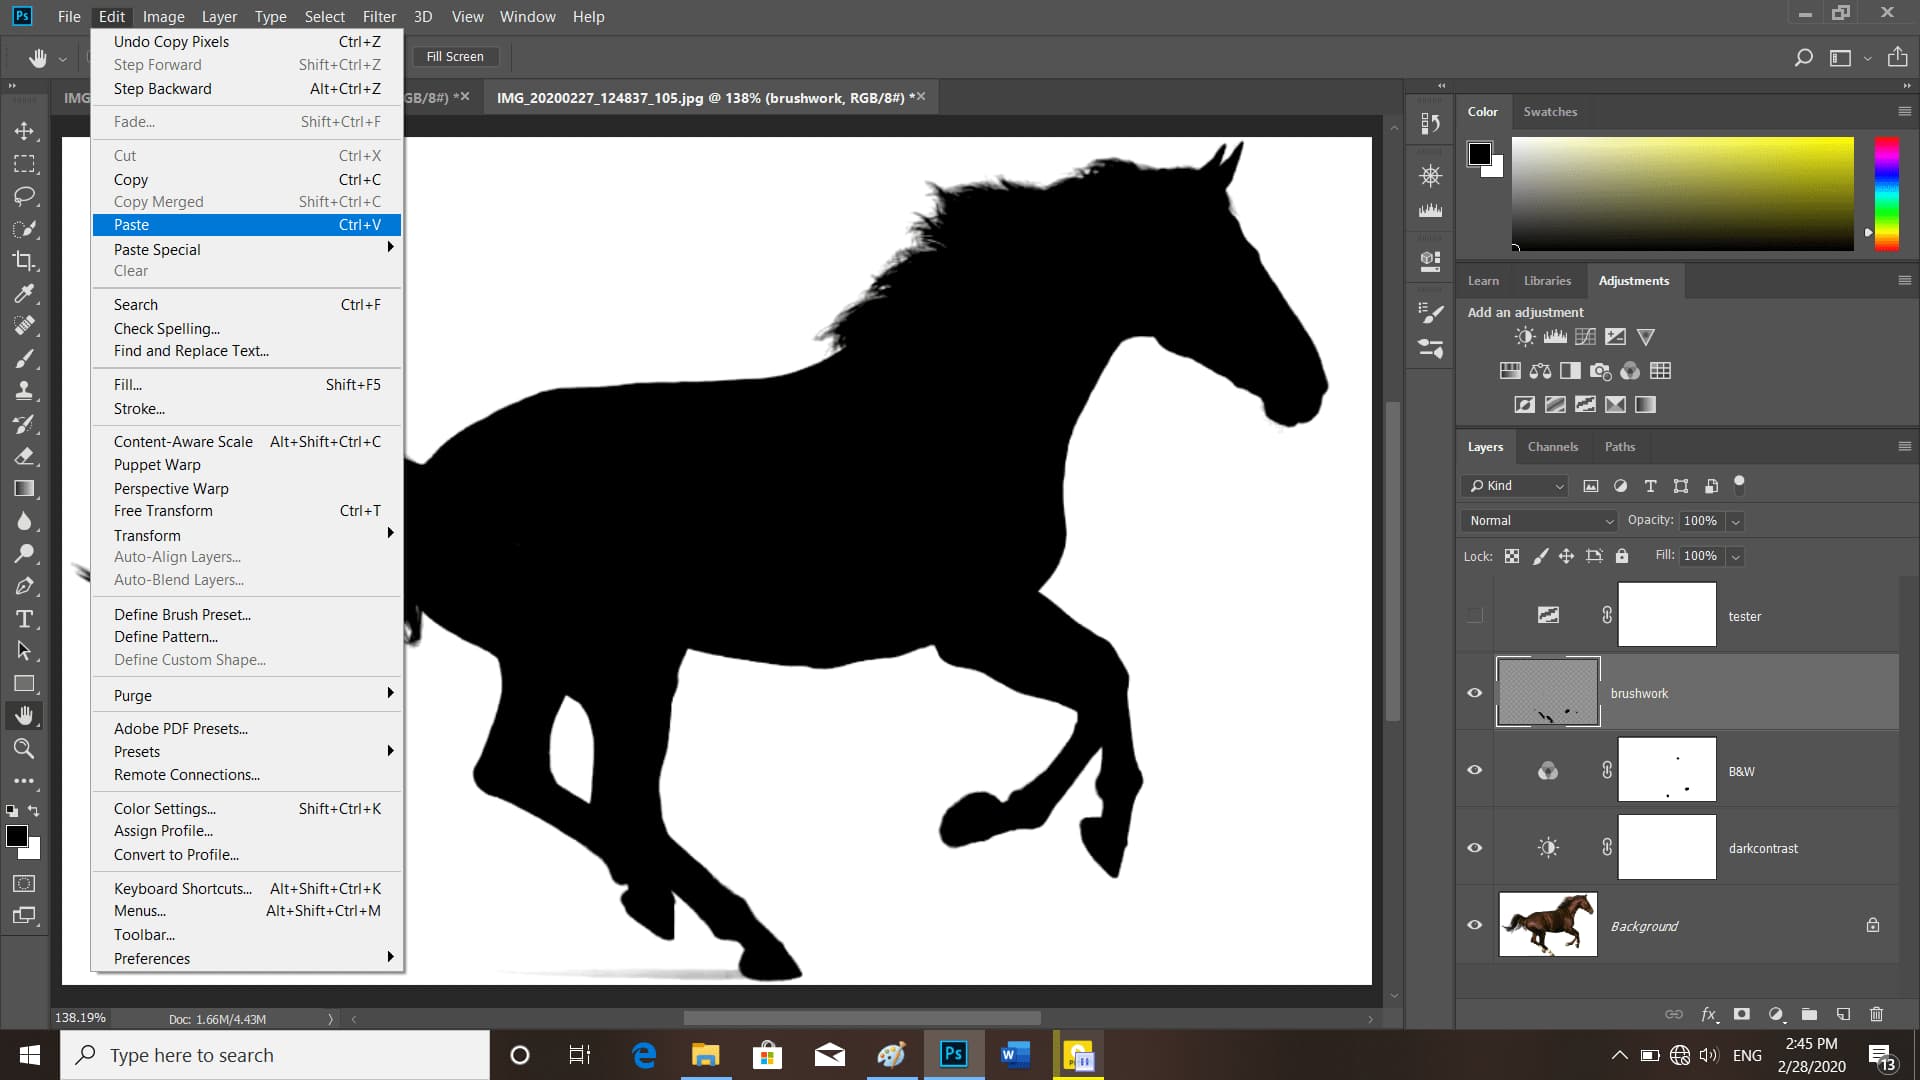Add a layer mask
The height and width of the screenshot is (1080, 1920).
[1742, 1014]
